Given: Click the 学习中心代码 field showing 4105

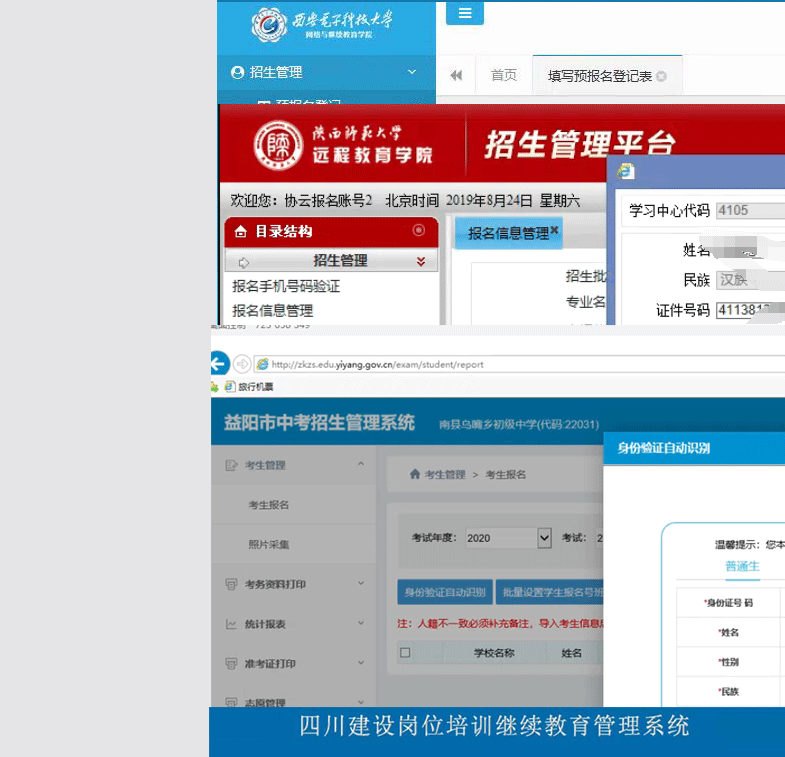Looking at the screenshot, I should [750, 210].
